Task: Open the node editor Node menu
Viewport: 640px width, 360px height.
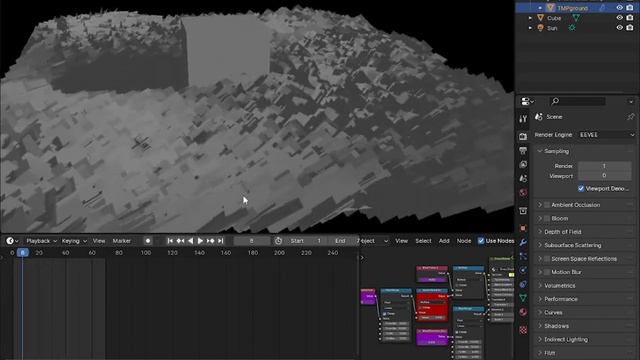Action: coord(464,241)
